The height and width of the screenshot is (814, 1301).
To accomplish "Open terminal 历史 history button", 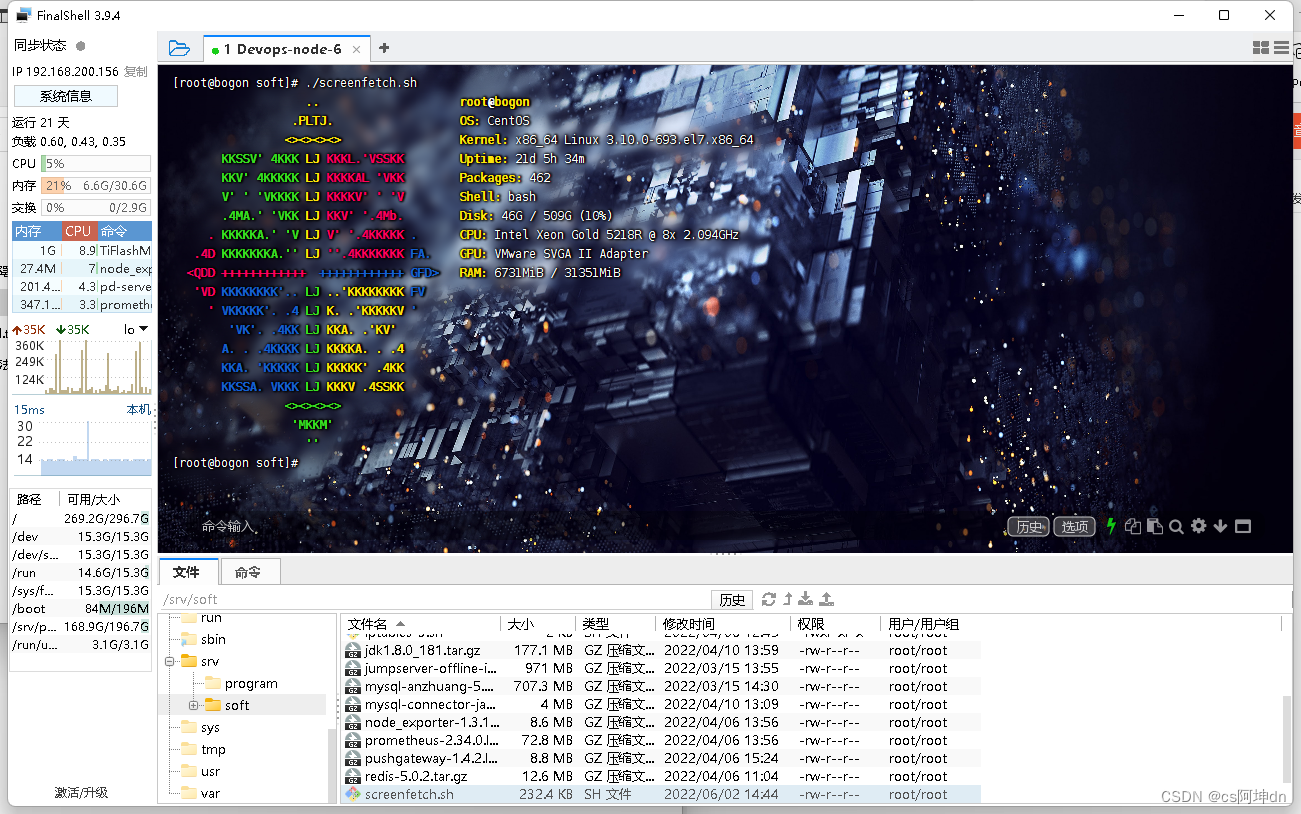I will point(1029,527).
